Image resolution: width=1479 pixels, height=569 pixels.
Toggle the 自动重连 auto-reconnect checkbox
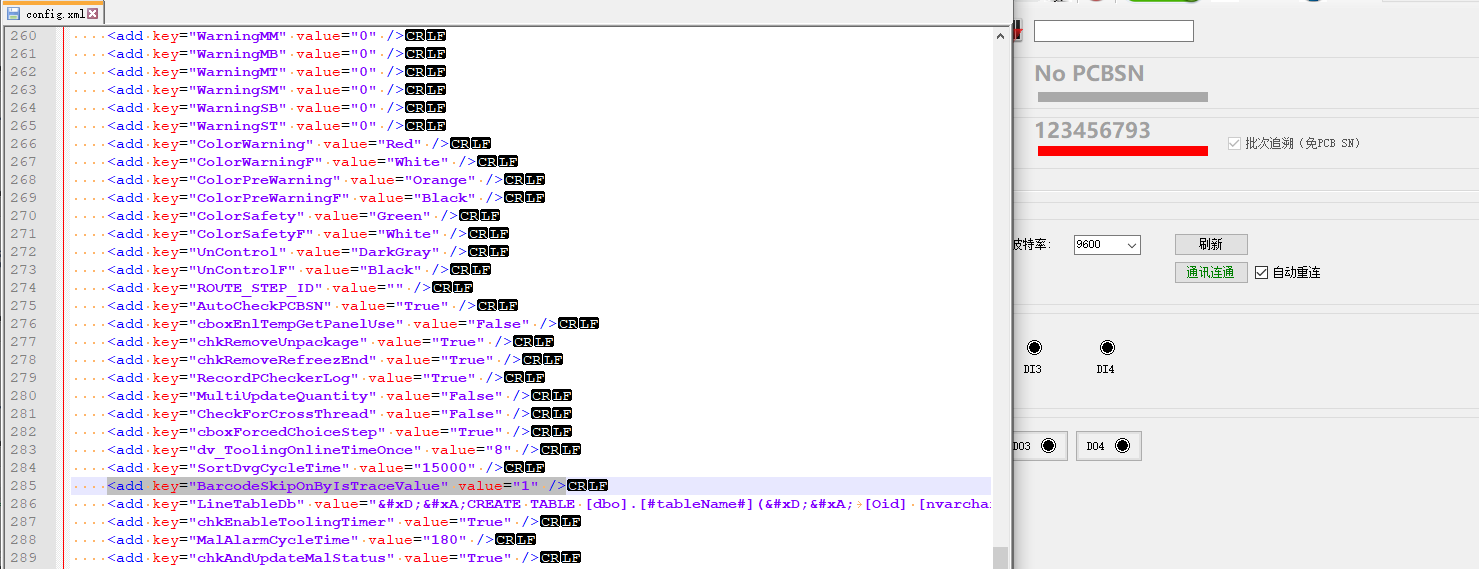[1261, 272]
